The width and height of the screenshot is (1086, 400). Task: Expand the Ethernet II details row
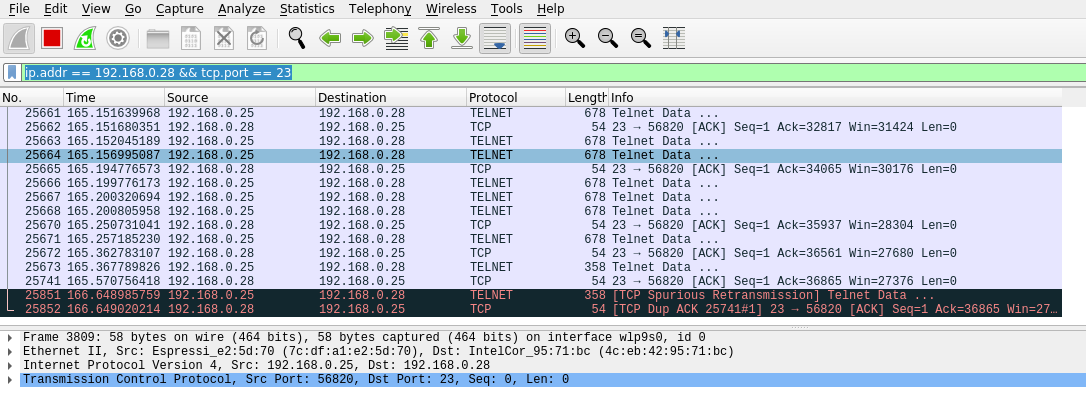10,352
